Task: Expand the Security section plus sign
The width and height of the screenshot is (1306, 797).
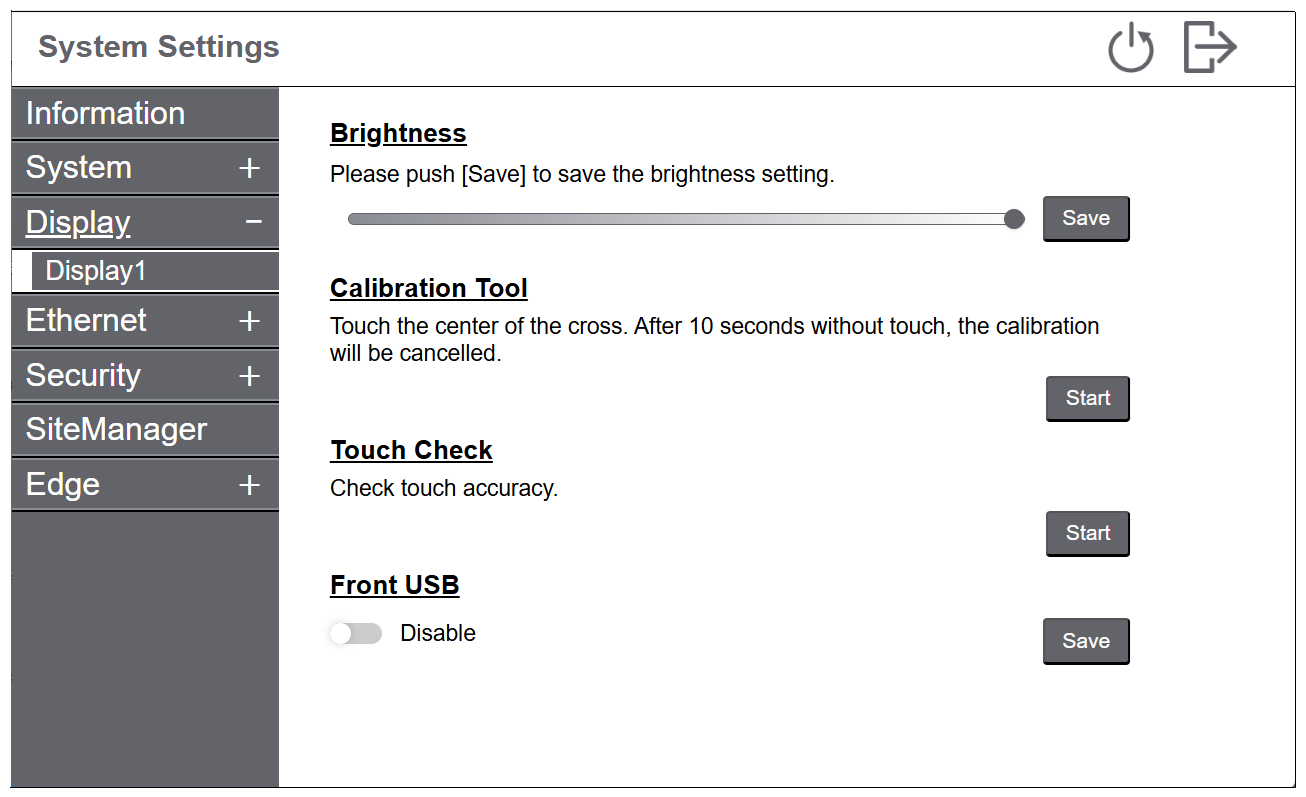Action: click(250, 376)
